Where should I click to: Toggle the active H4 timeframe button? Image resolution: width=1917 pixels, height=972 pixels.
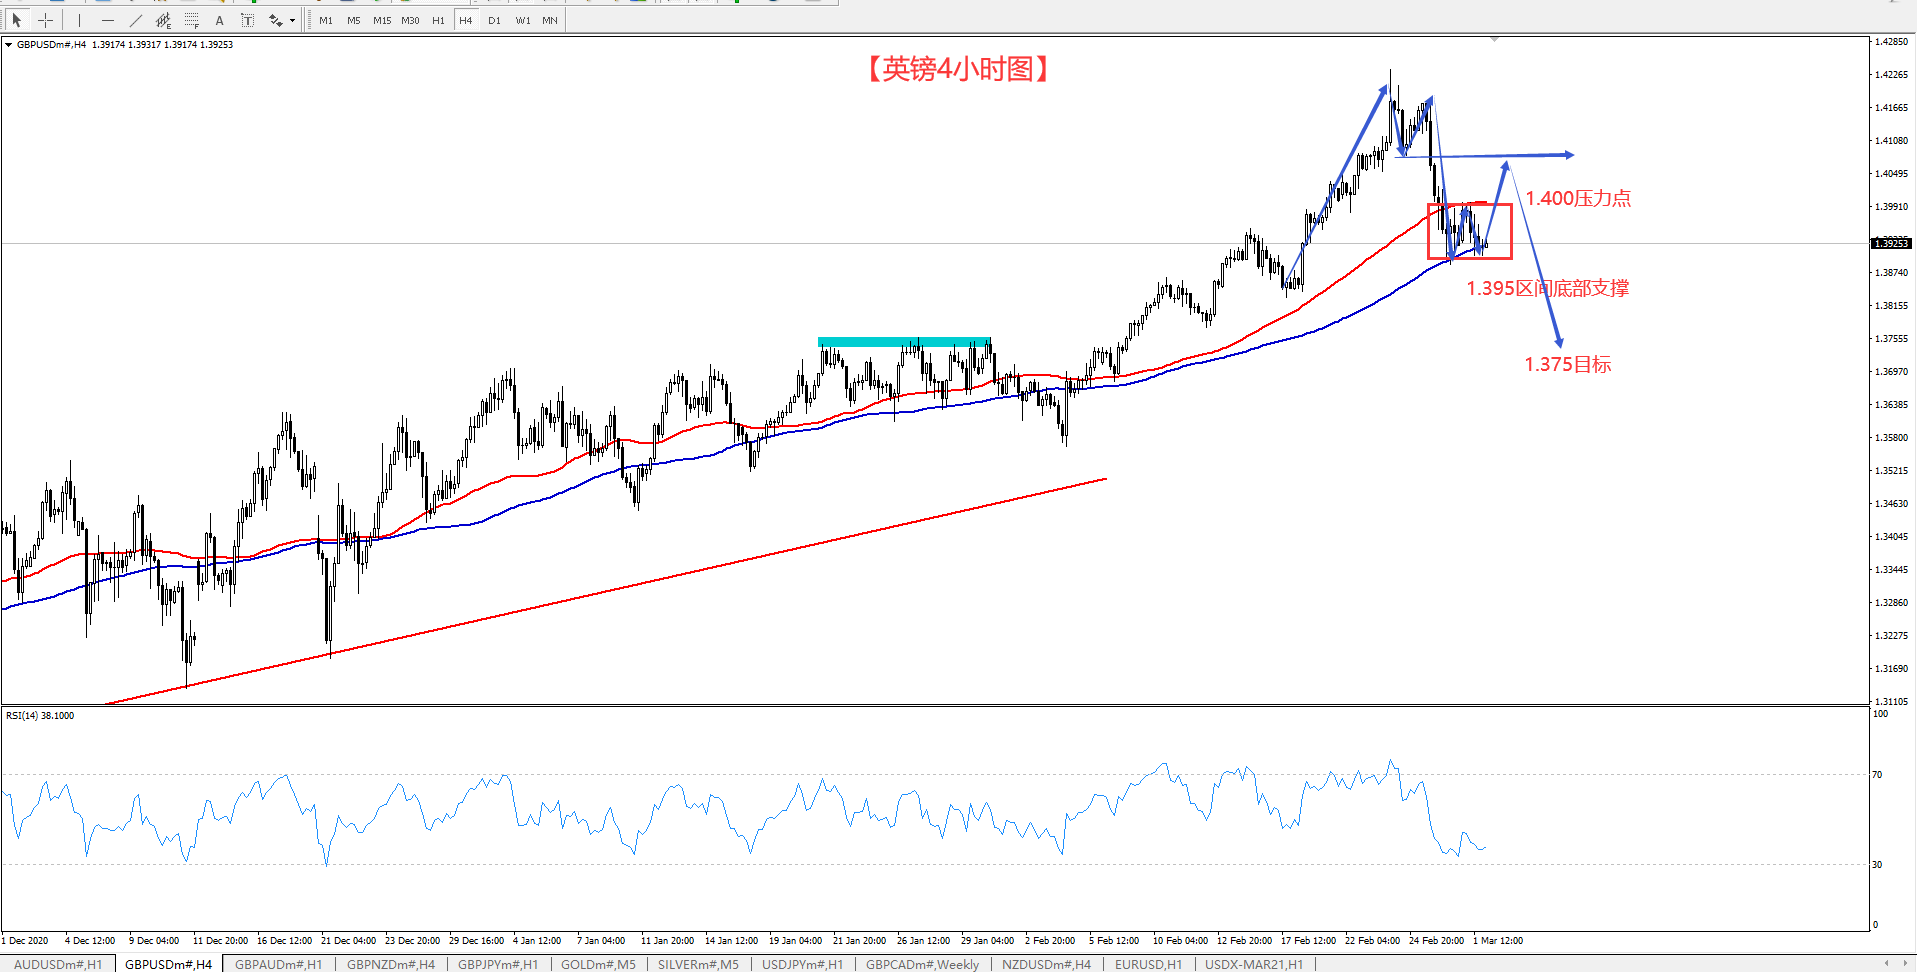[x=466, y=20]
